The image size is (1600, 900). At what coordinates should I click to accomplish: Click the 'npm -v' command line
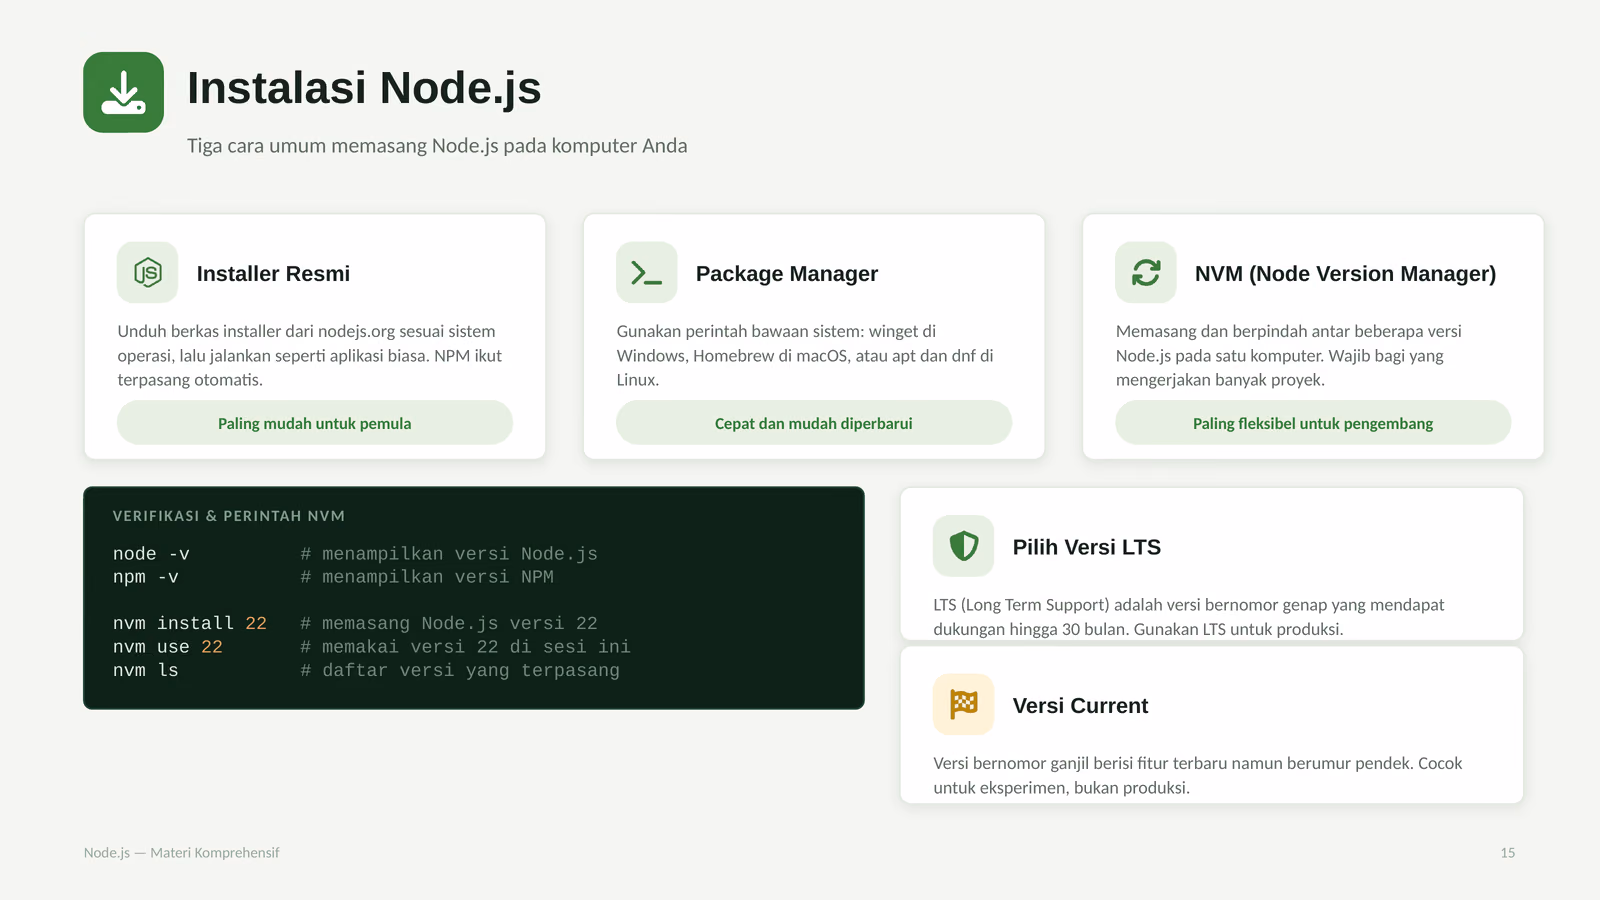pos(146,577)
